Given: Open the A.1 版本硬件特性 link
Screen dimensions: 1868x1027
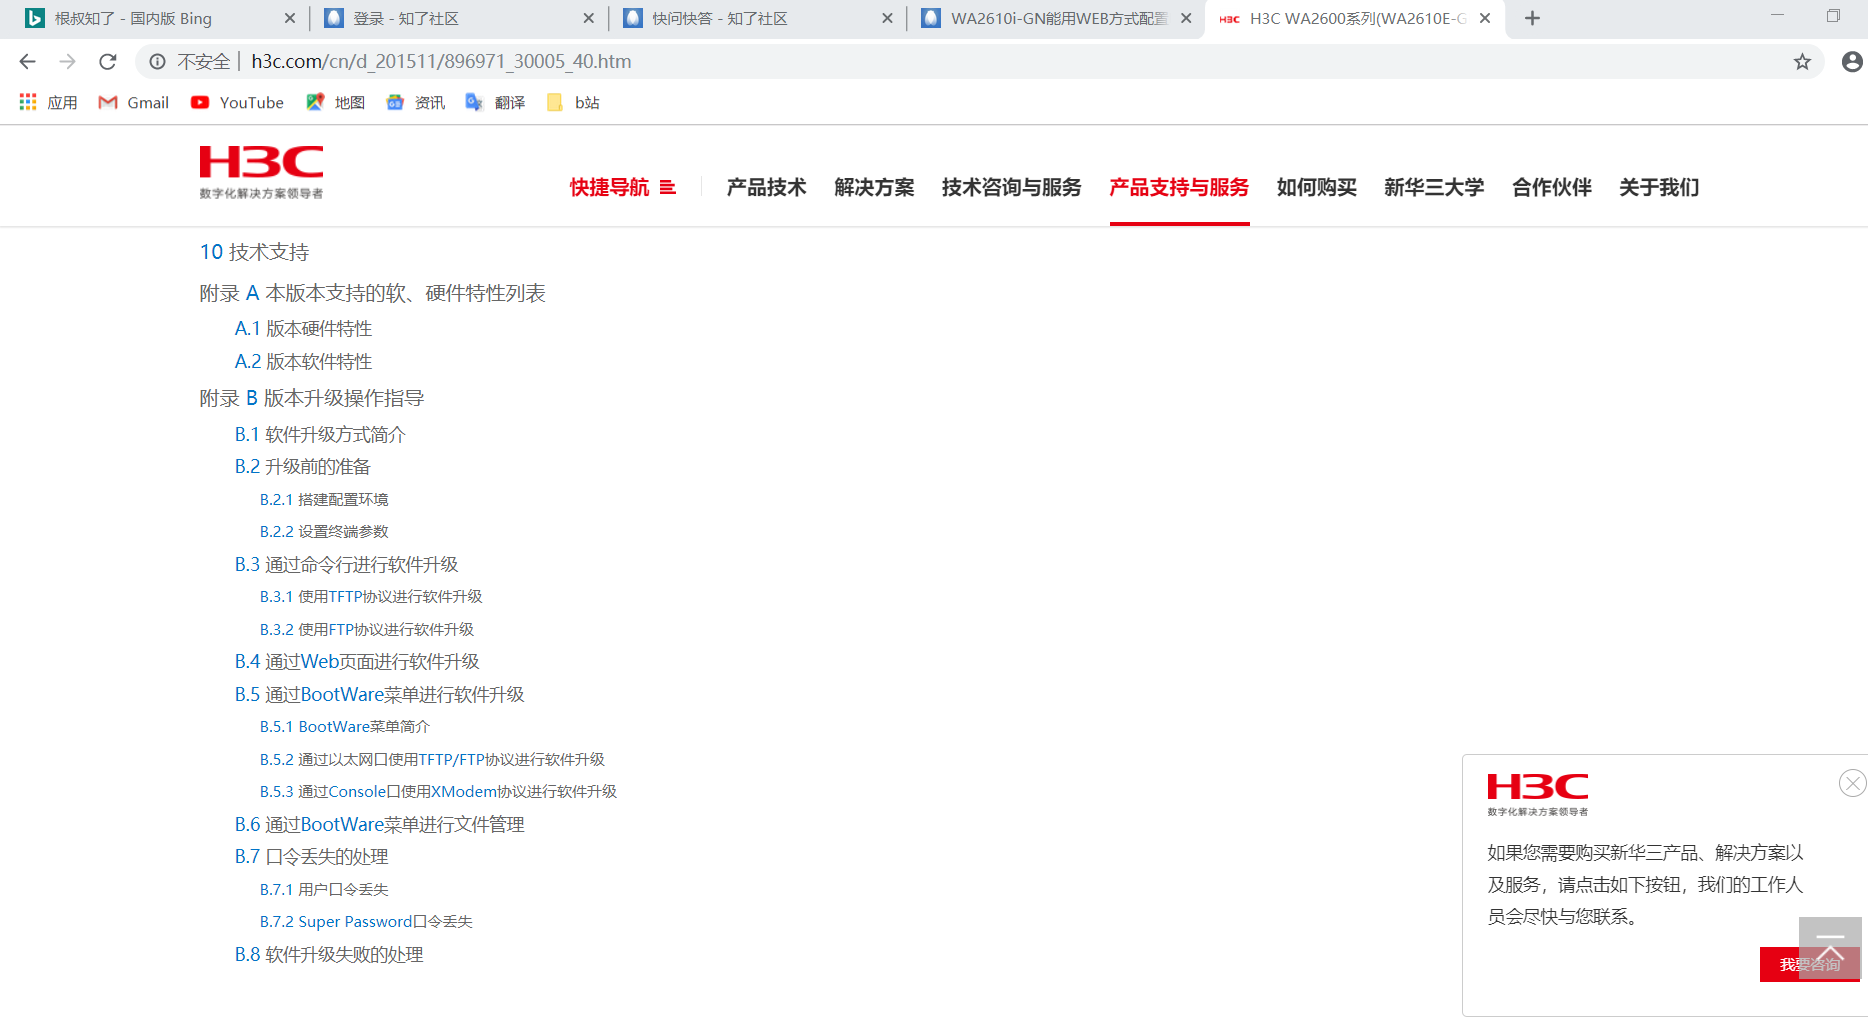Looking at the screenshot, I should tap(303, 329).
